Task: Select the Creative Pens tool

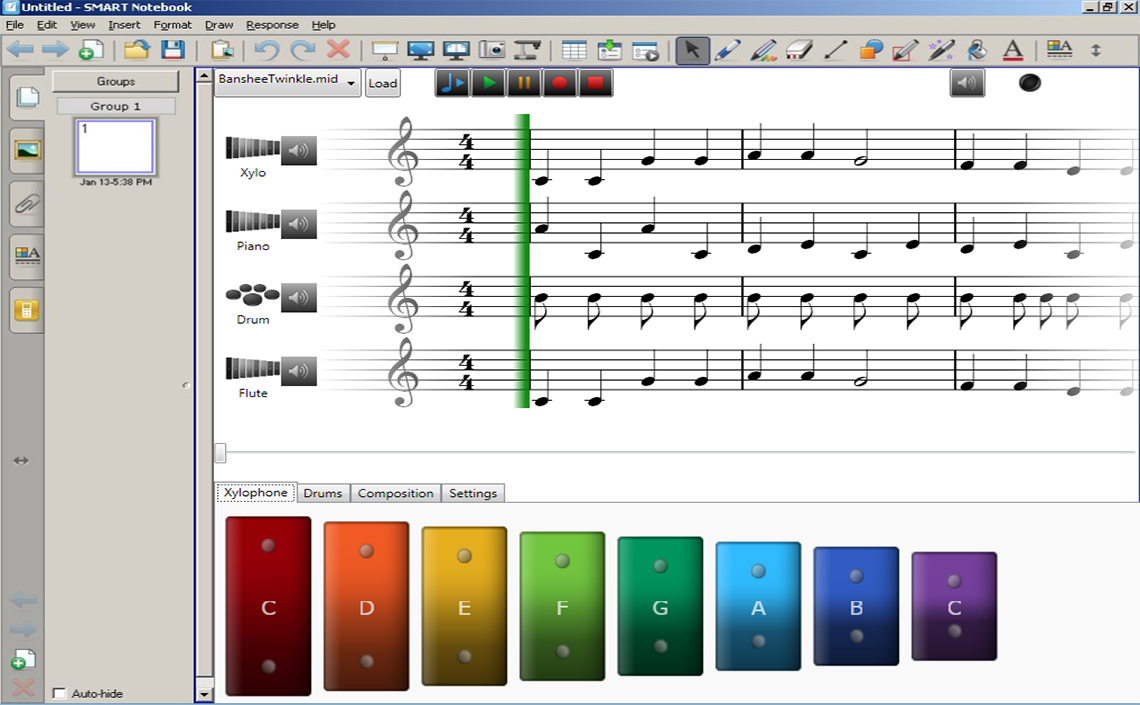Action: pyautogui.click(x=763, y=50)
